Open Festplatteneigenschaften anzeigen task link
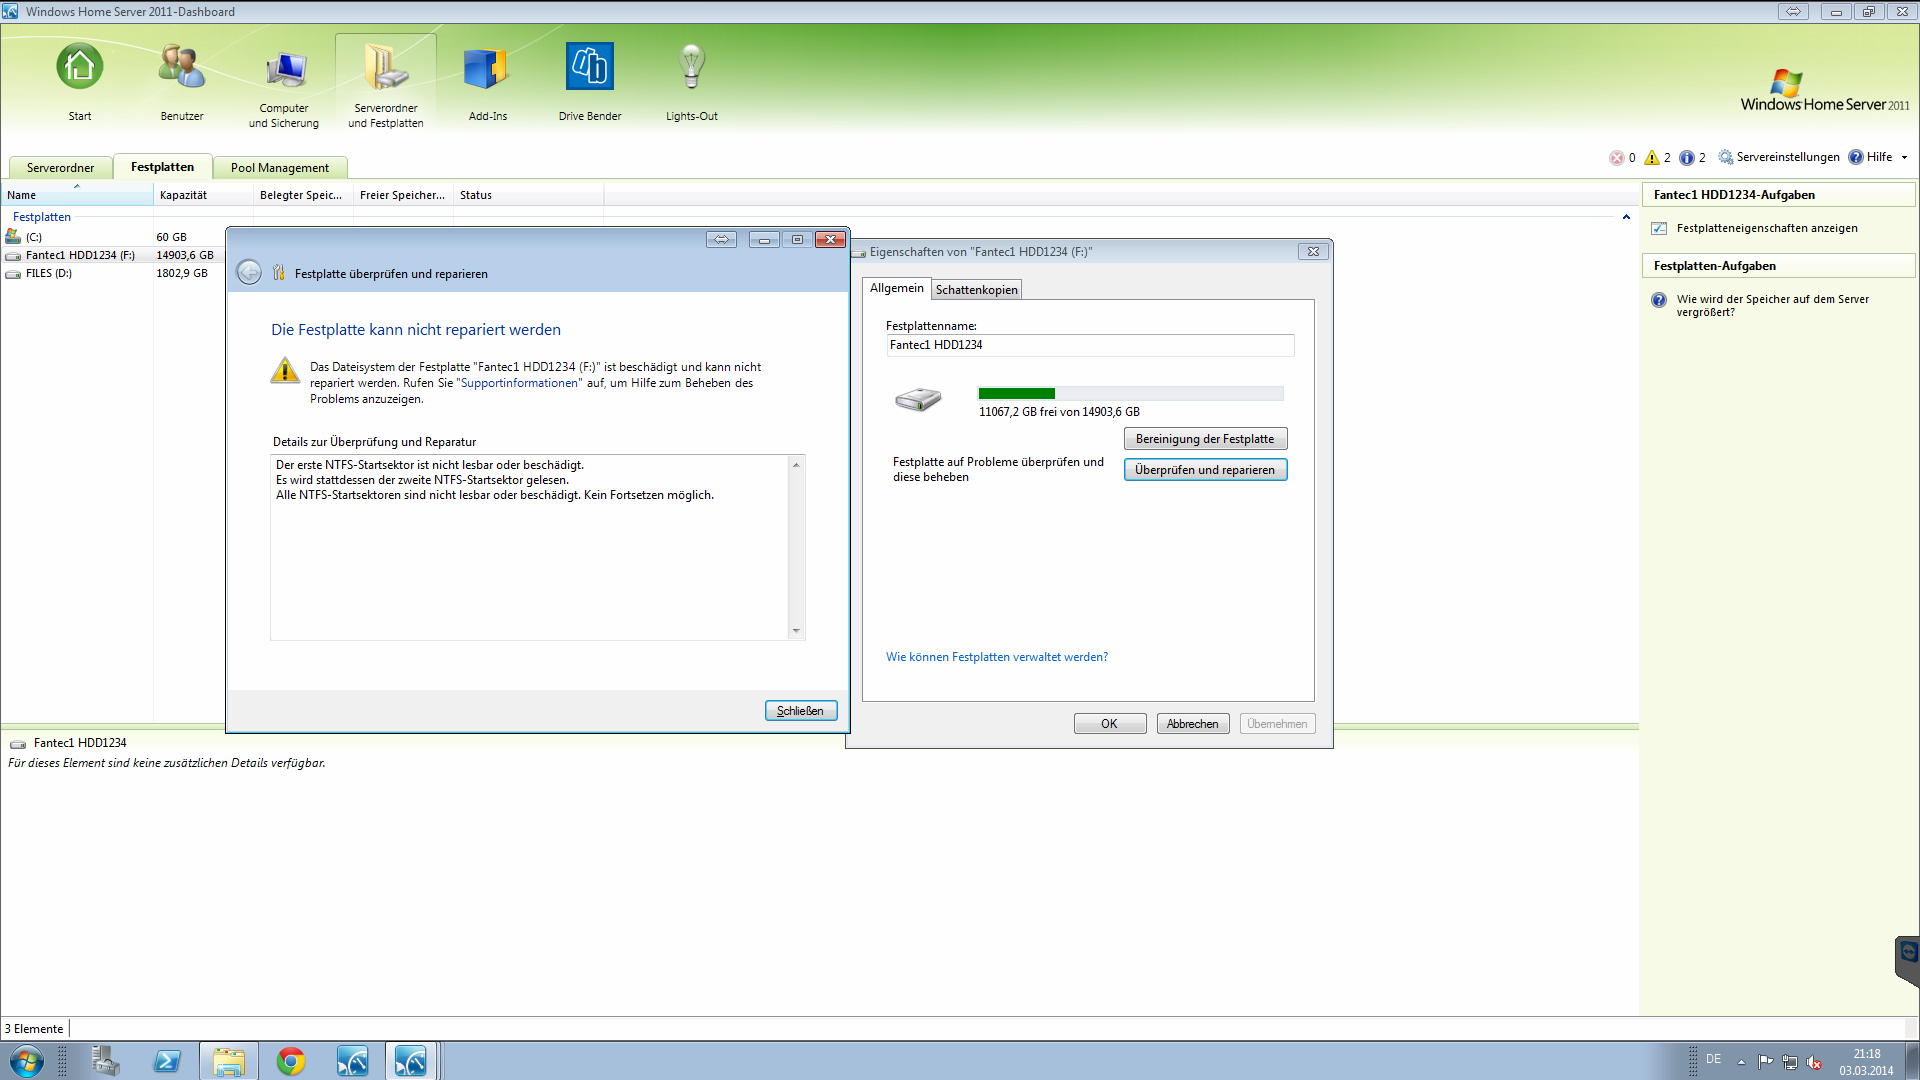 tap(1767, 229)
